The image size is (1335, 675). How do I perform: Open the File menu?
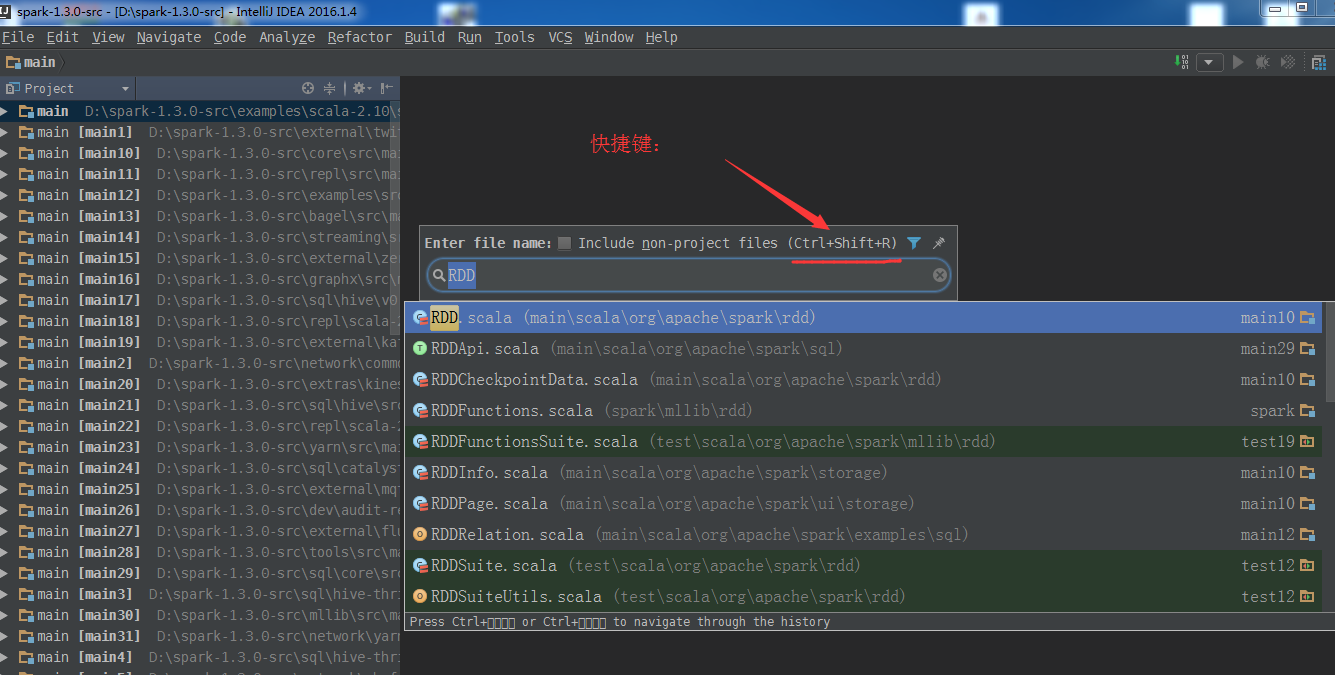(18, 37)
